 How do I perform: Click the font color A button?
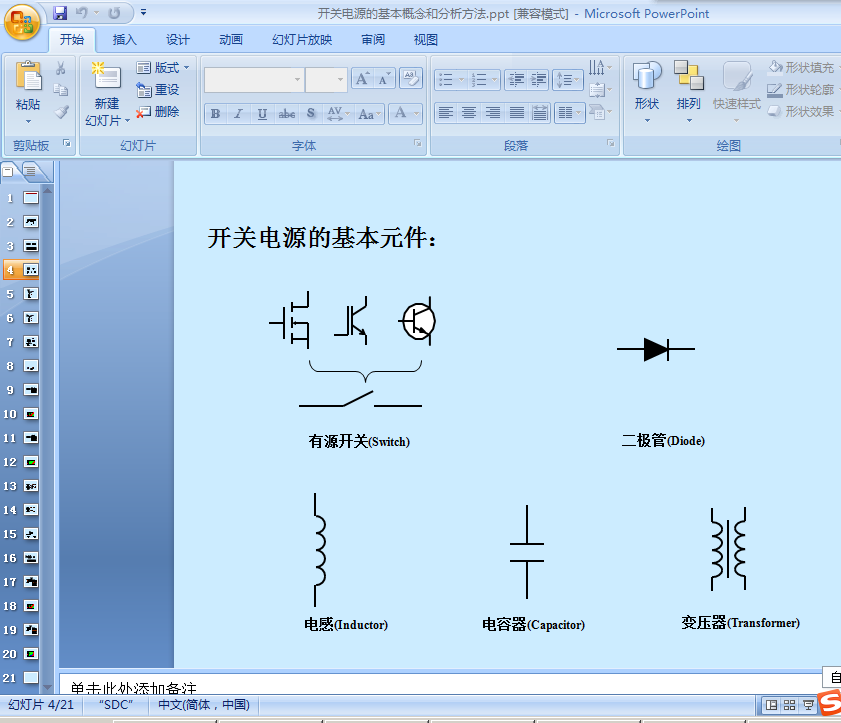pyautogui.click(x=400, y=113)
